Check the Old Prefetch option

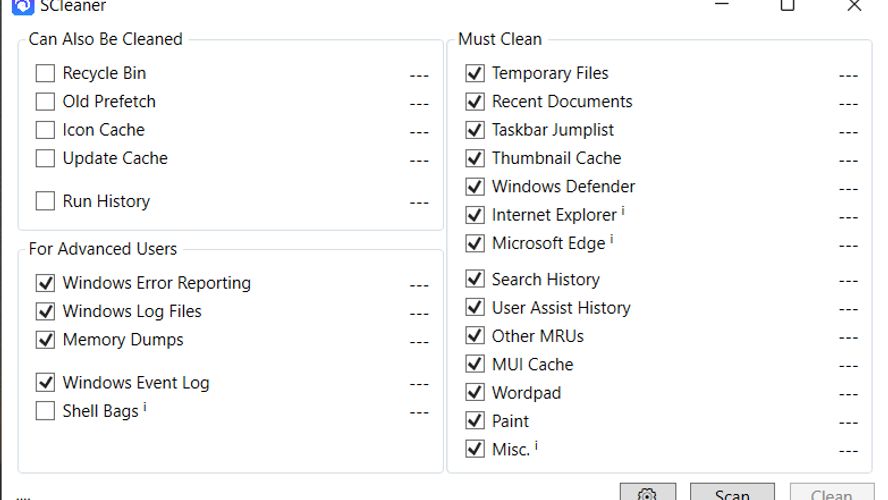[x=45, y=101]
